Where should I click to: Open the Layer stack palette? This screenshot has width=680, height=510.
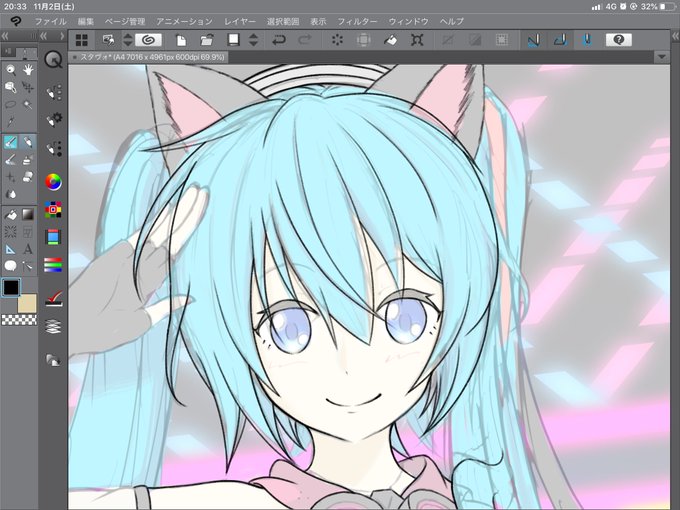(x=53, y=326)
